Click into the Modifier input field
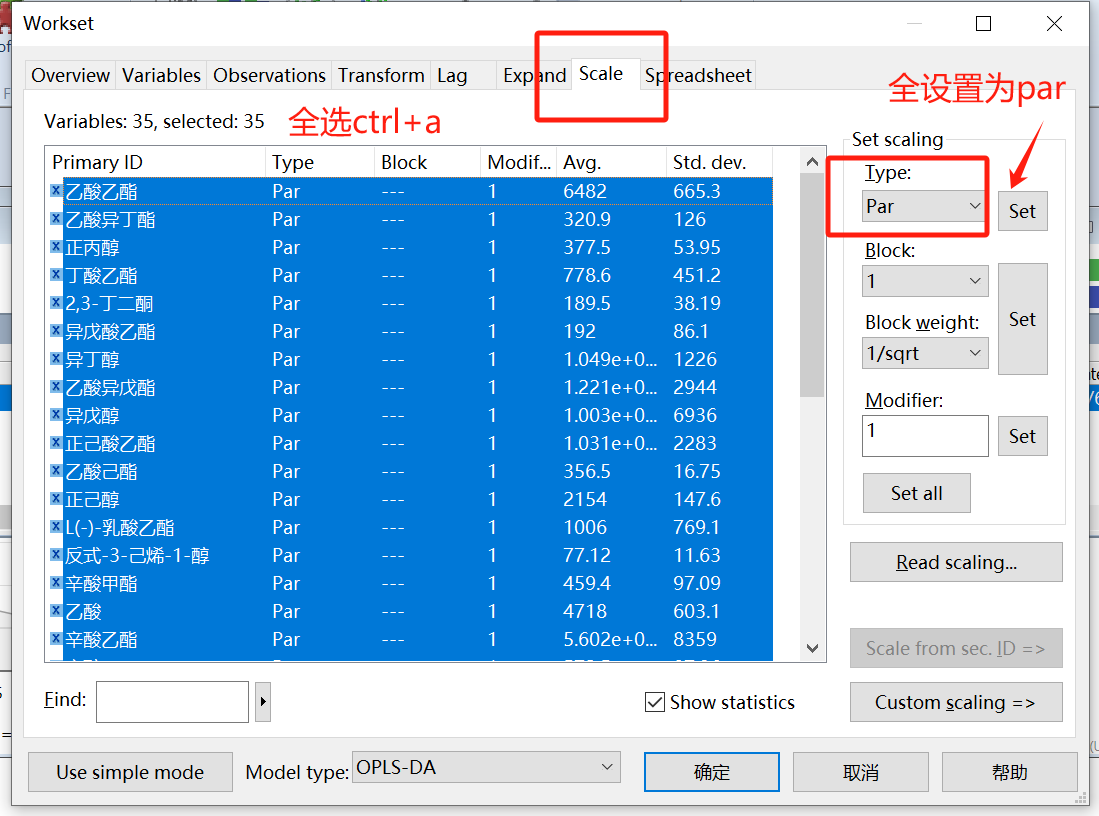1099x816 pixels. 924,435
